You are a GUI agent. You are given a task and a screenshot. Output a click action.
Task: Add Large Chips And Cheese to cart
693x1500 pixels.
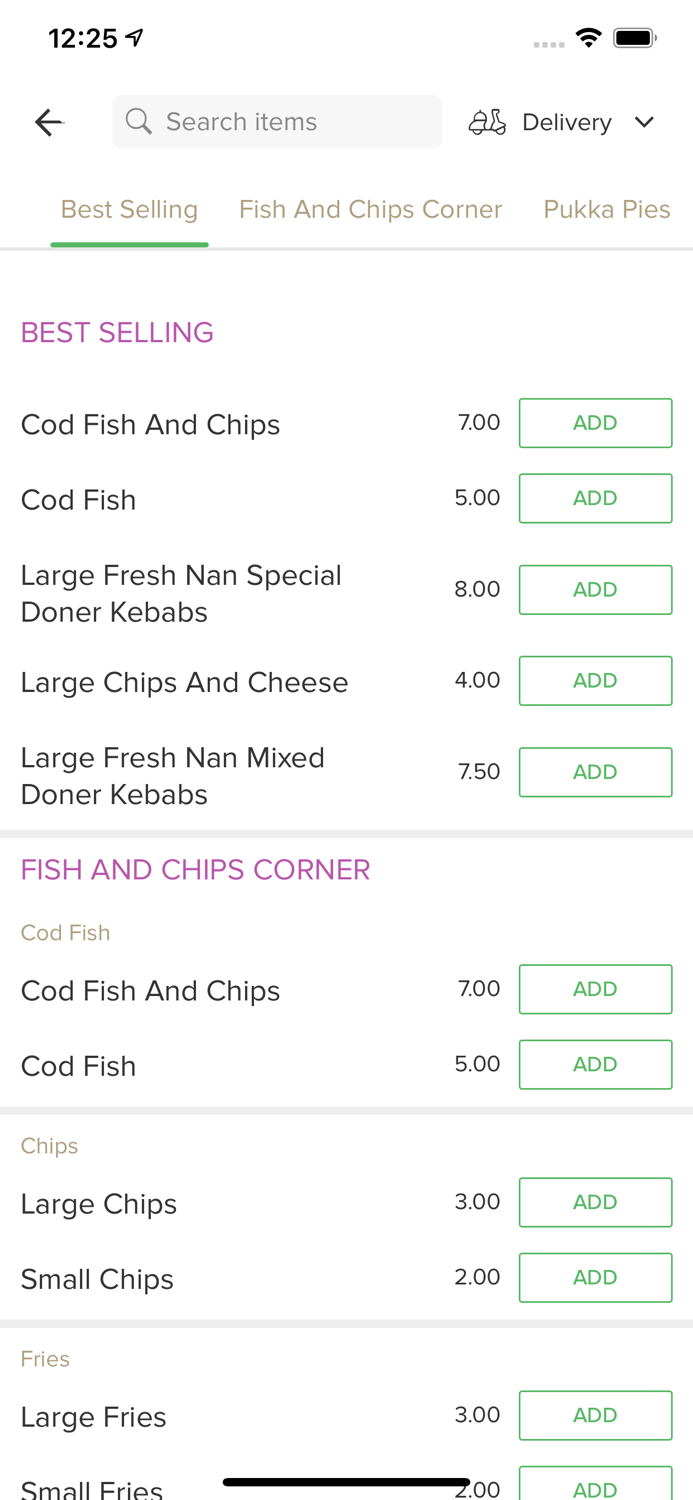click(595, 680)
